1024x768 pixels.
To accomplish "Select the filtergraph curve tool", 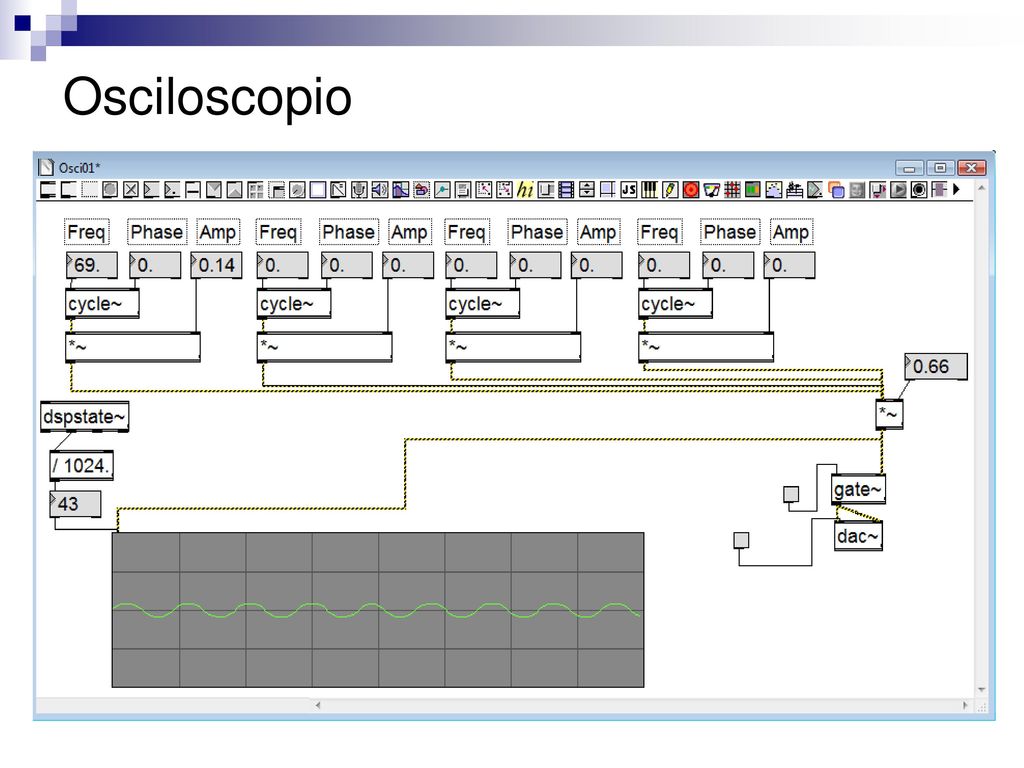I will pos(400,190).
